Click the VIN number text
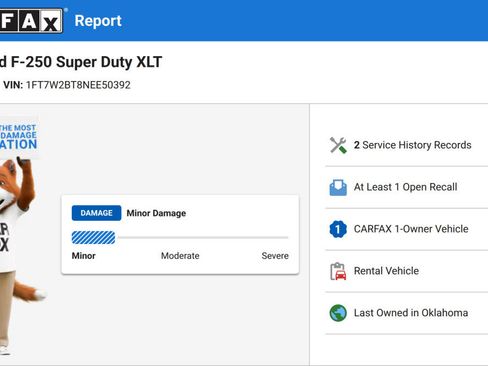488x366 pixels. click(x=78, y=85)
